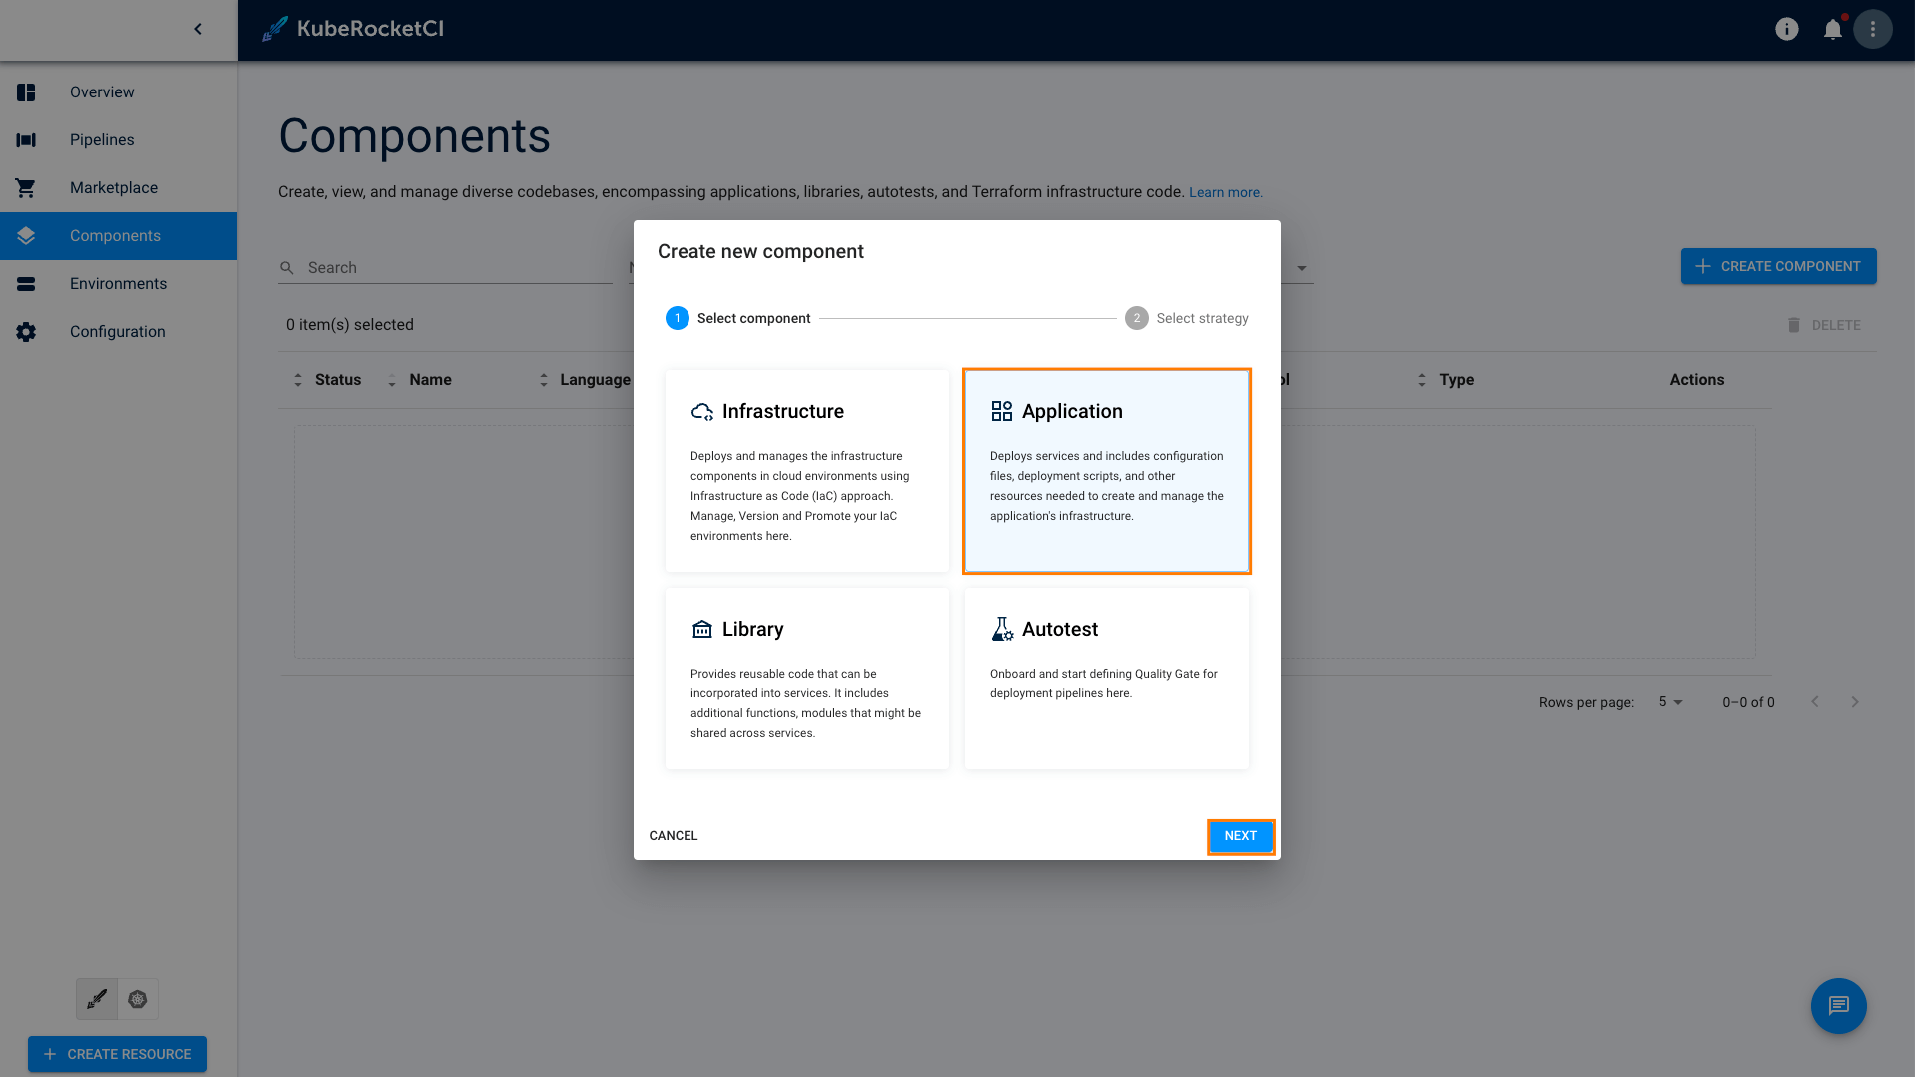The image size is (1915, 1077).
Task: Click the next page chevron in pagination
Action: [x=1855, y=702]
